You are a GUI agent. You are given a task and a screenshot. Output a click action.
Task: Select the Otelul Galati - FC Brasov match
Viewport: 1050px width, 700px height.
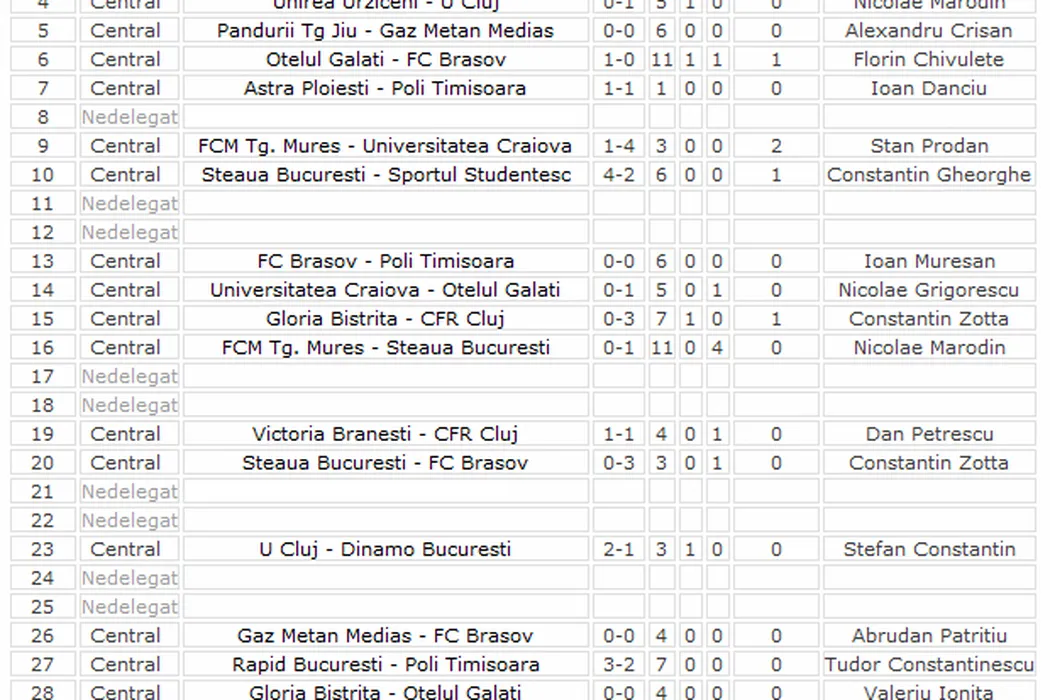point(385,60)
